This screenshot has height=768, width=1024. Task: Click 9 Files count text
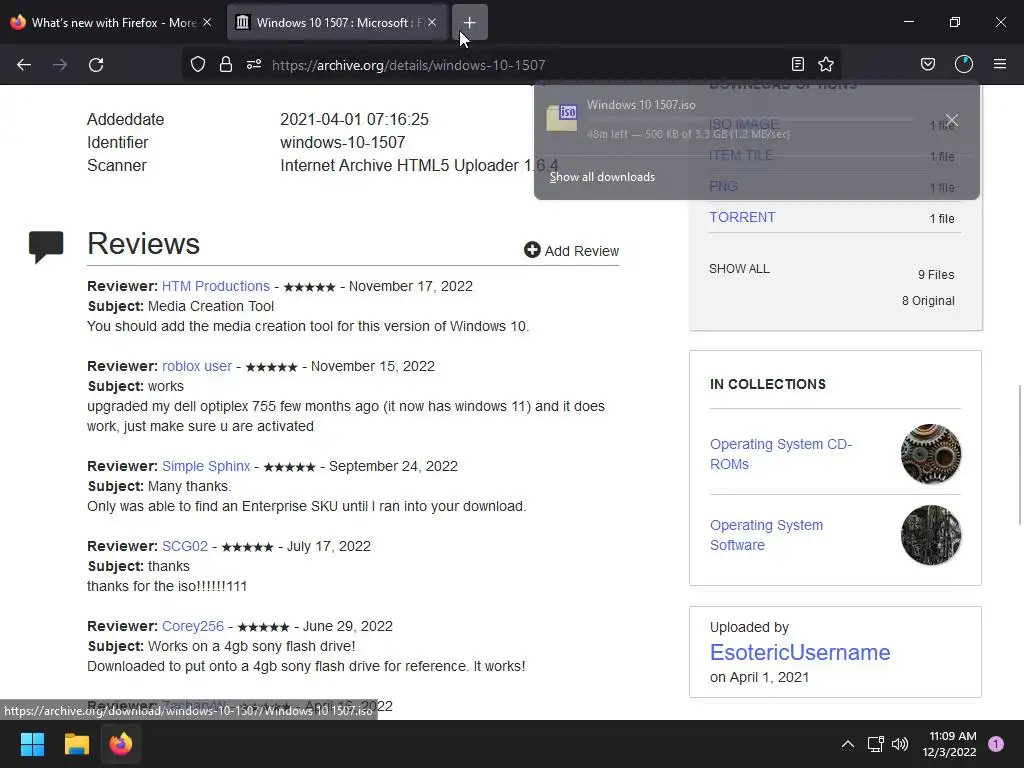pos(936,275)
